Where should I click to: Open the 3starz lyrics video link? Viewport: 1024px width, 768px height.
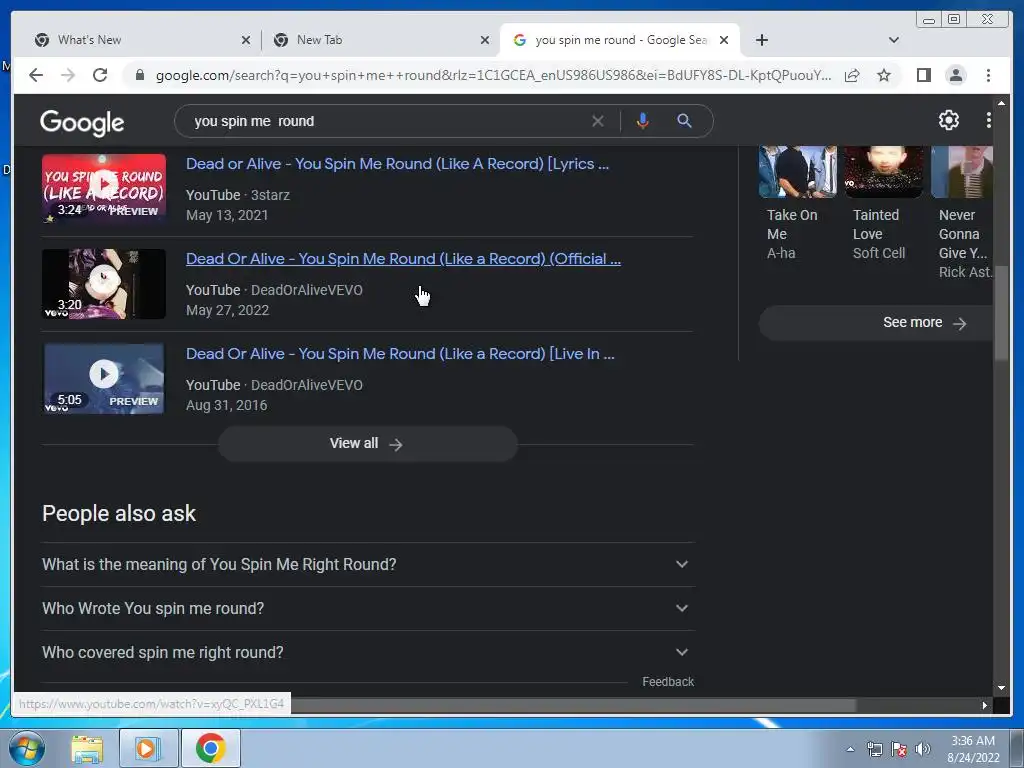(397, 164)
